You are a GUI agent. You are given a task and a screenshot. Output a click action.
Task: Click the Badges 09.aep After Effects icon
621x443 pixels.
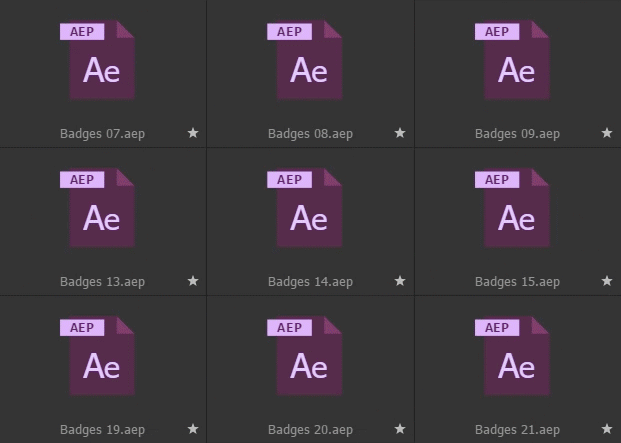coord(516,62)
